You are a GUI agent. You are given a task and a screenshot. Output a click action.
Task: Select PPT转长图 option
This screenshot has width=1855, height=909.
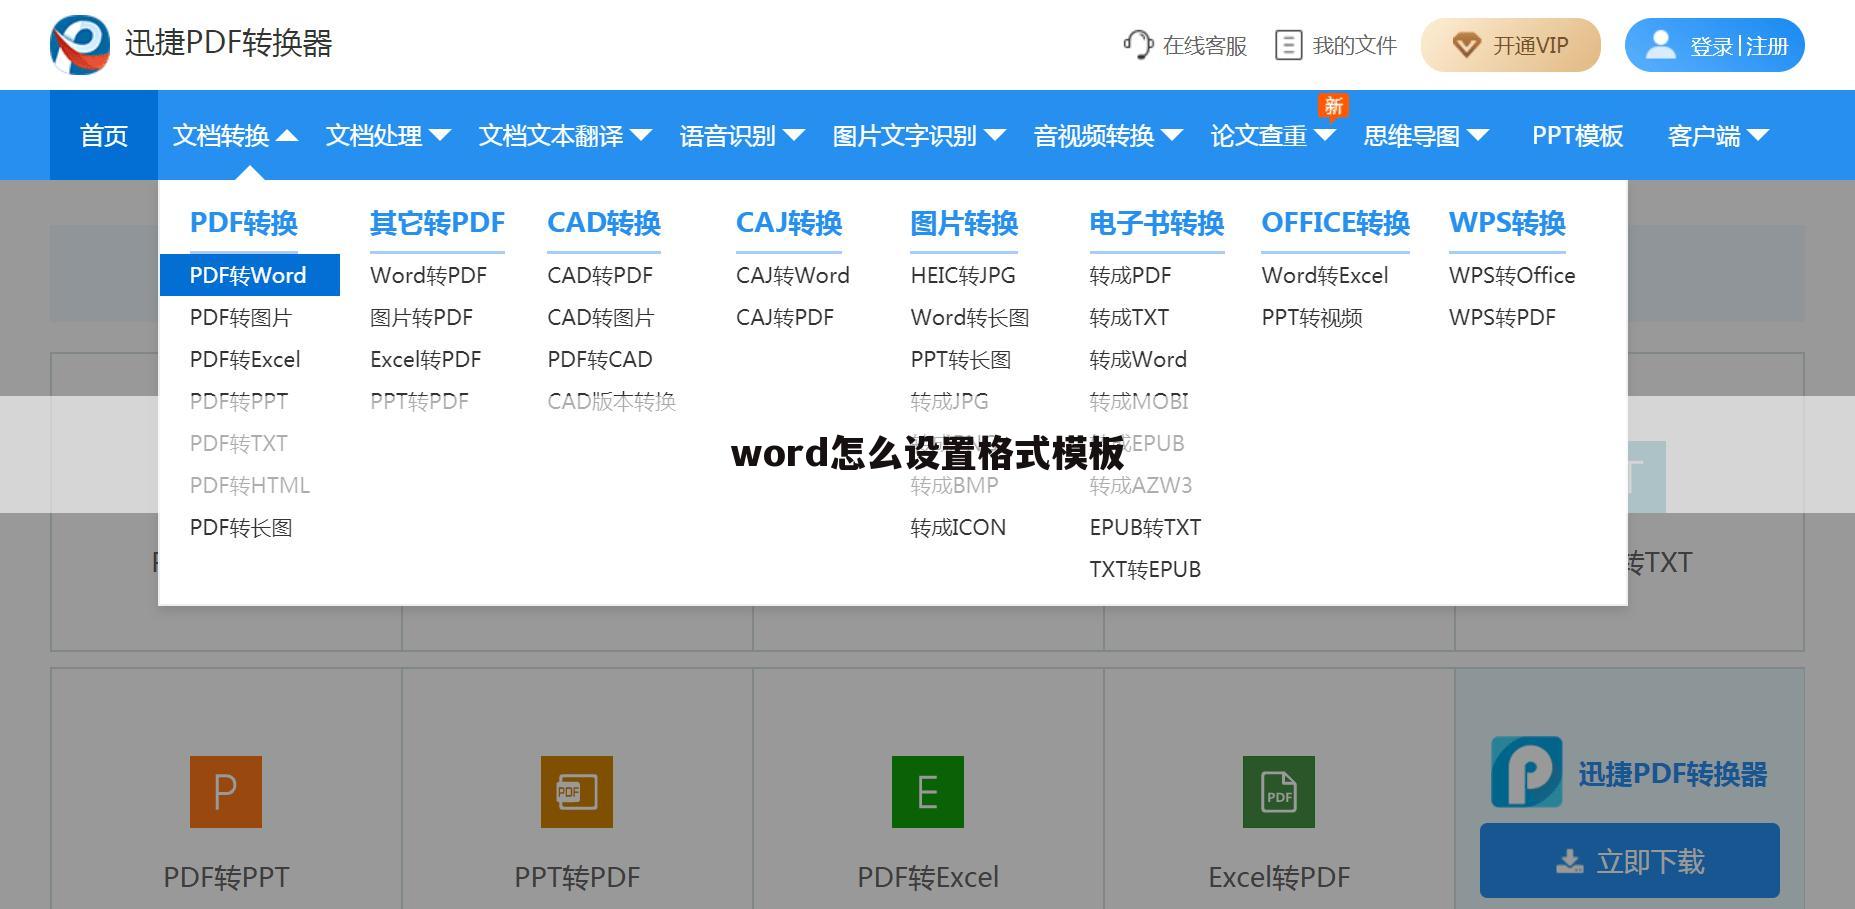coord(961,359)
